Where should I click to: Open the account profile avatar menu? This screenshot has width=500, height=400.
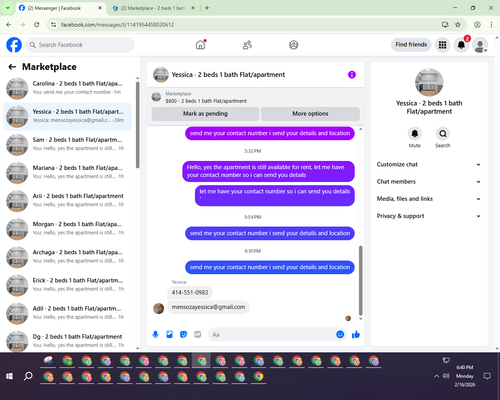coord(480,45)
